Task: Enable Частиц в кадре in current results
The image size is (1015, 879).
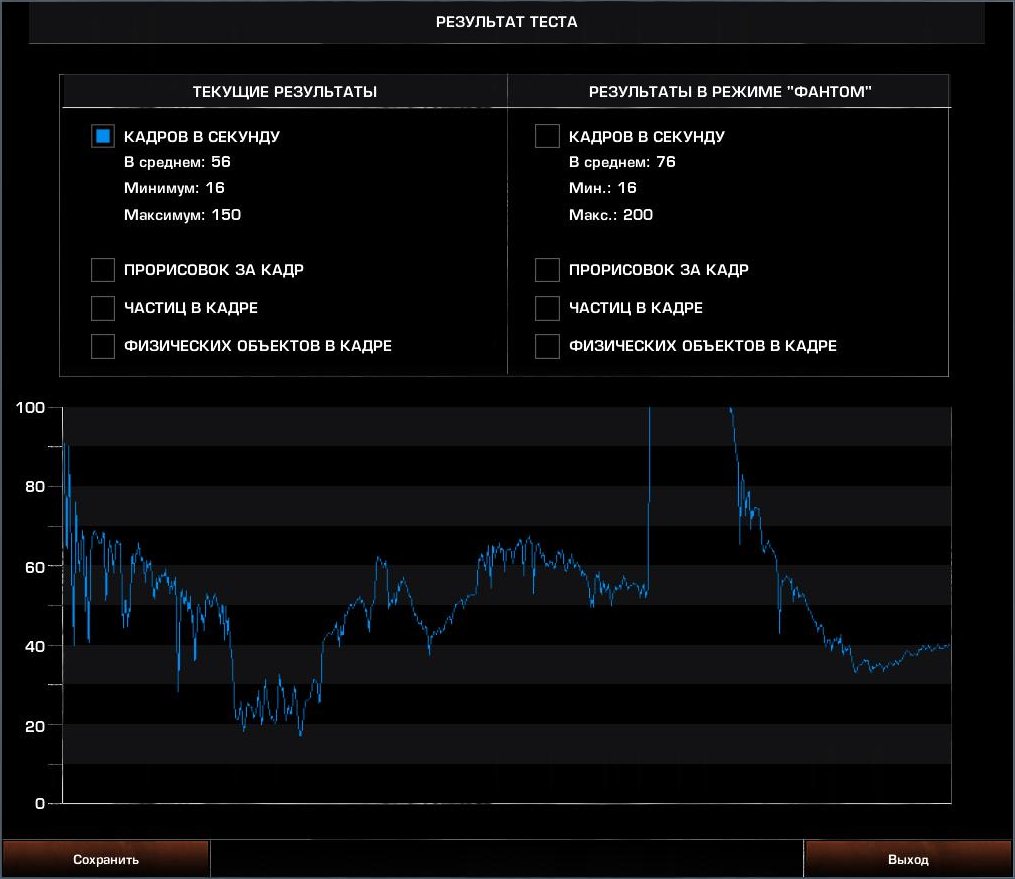Action: pyautogui.click(x=103, y=308)
